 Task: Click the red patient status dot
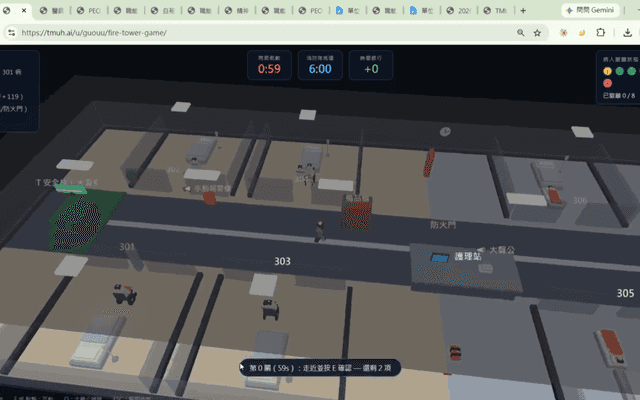point(607,83)
